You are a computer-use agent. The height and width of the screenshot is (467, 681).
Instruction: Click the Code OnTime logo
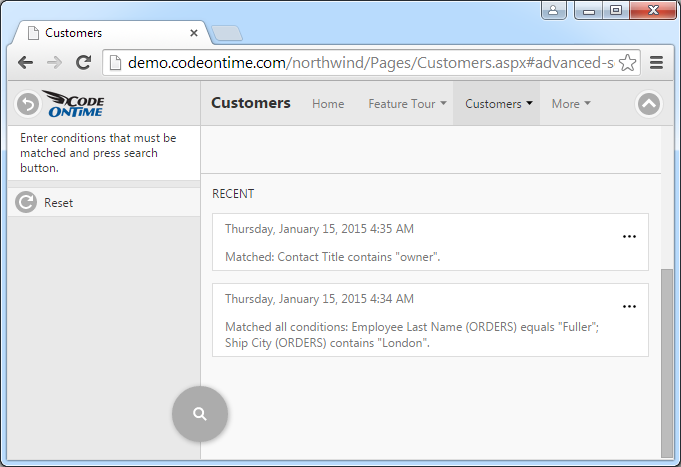click(75, 104)
